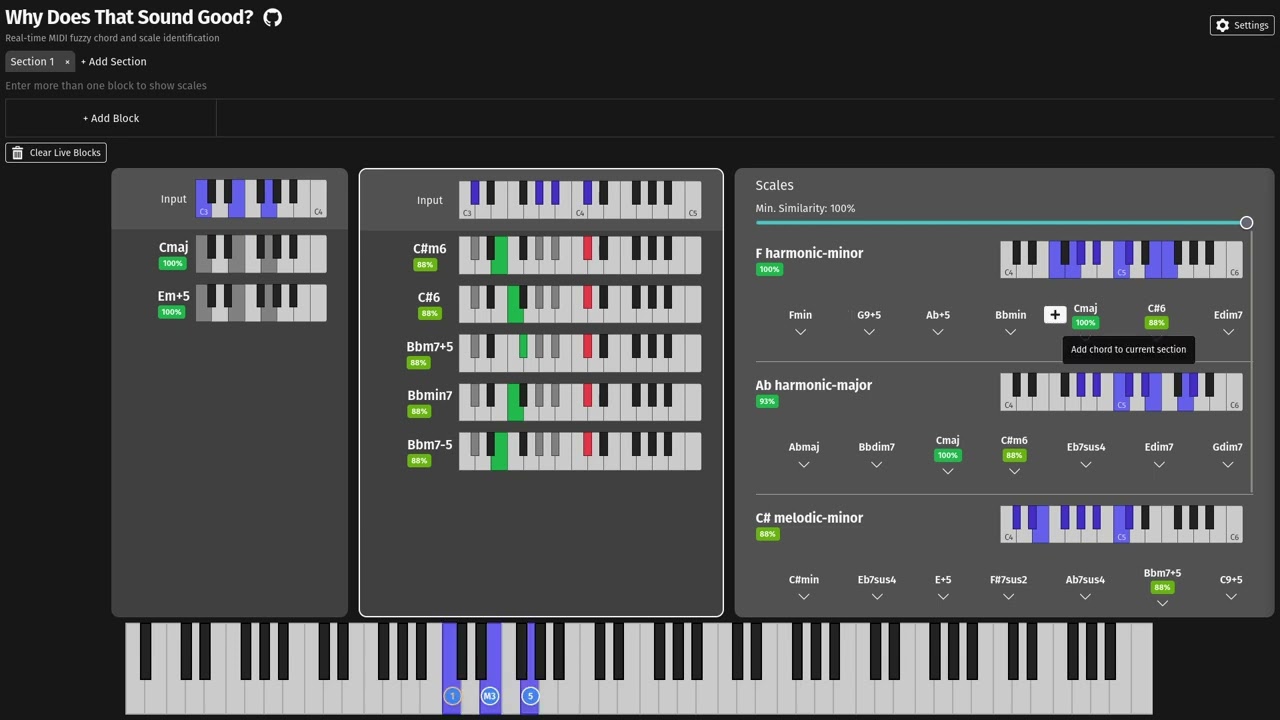Expand the Bbdim7 chord chevron
1280x720 pixels.
coord(876,464)
